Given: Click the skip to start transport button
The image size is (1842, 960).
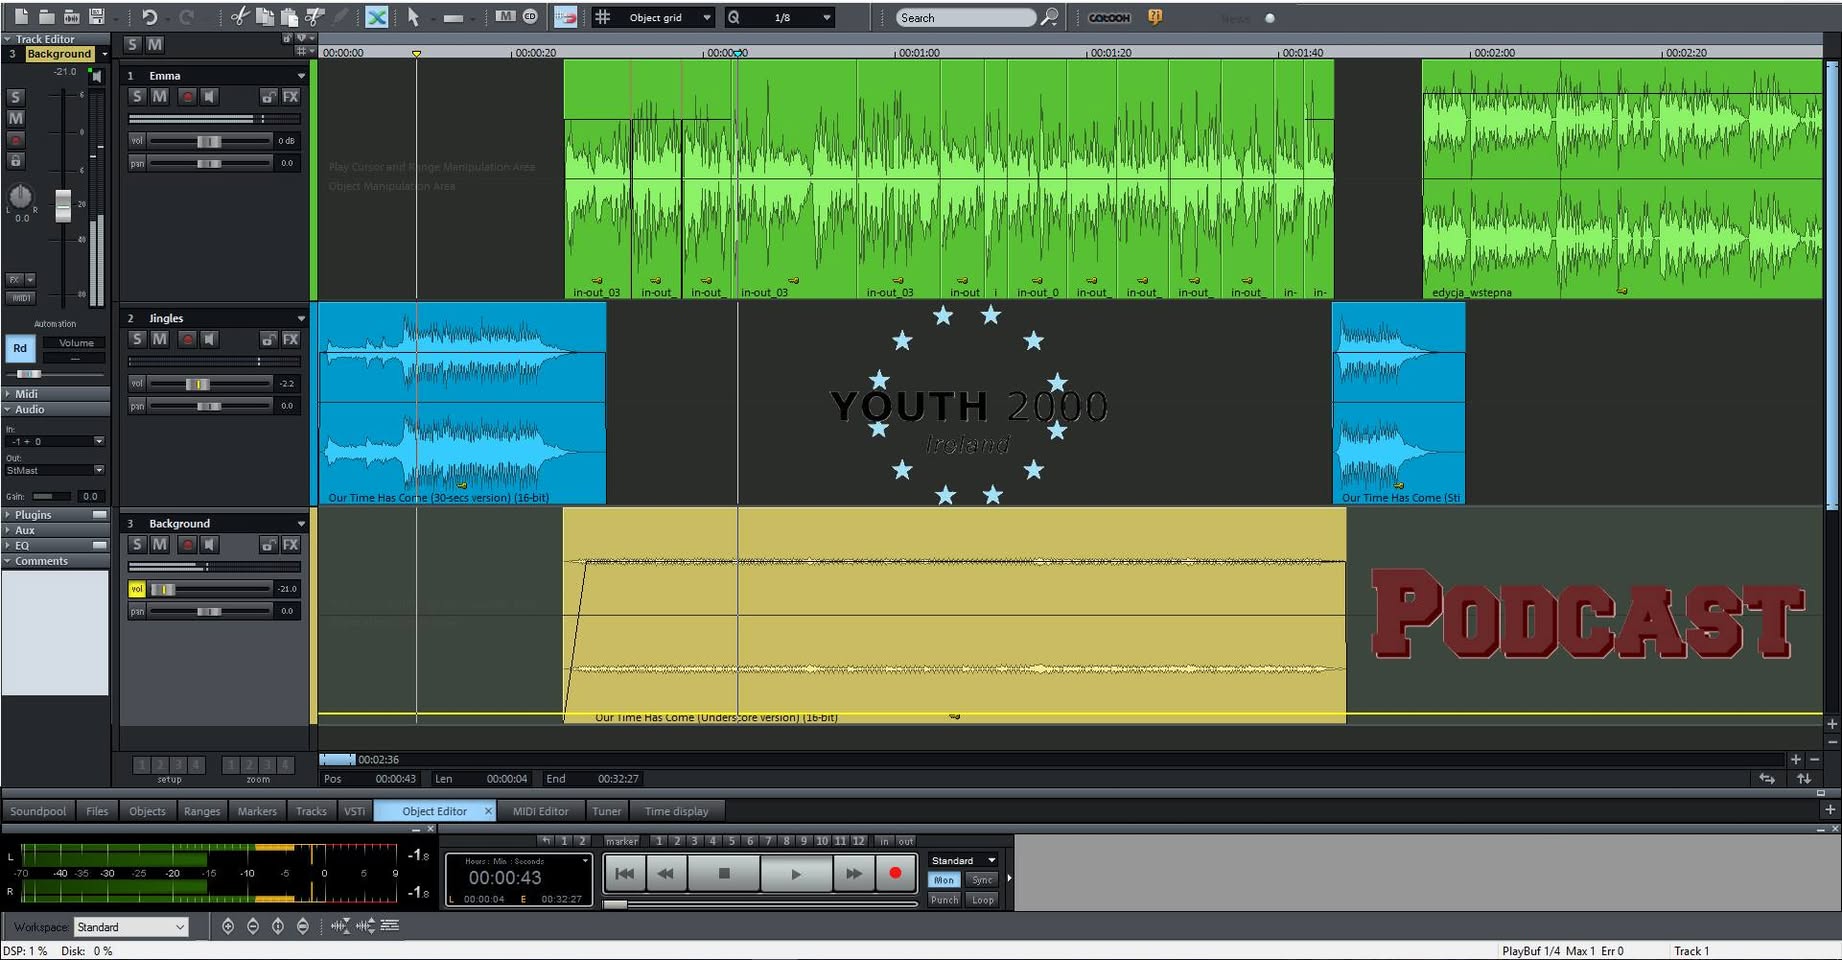Looking at the screenshot, I should coord(624,874).
